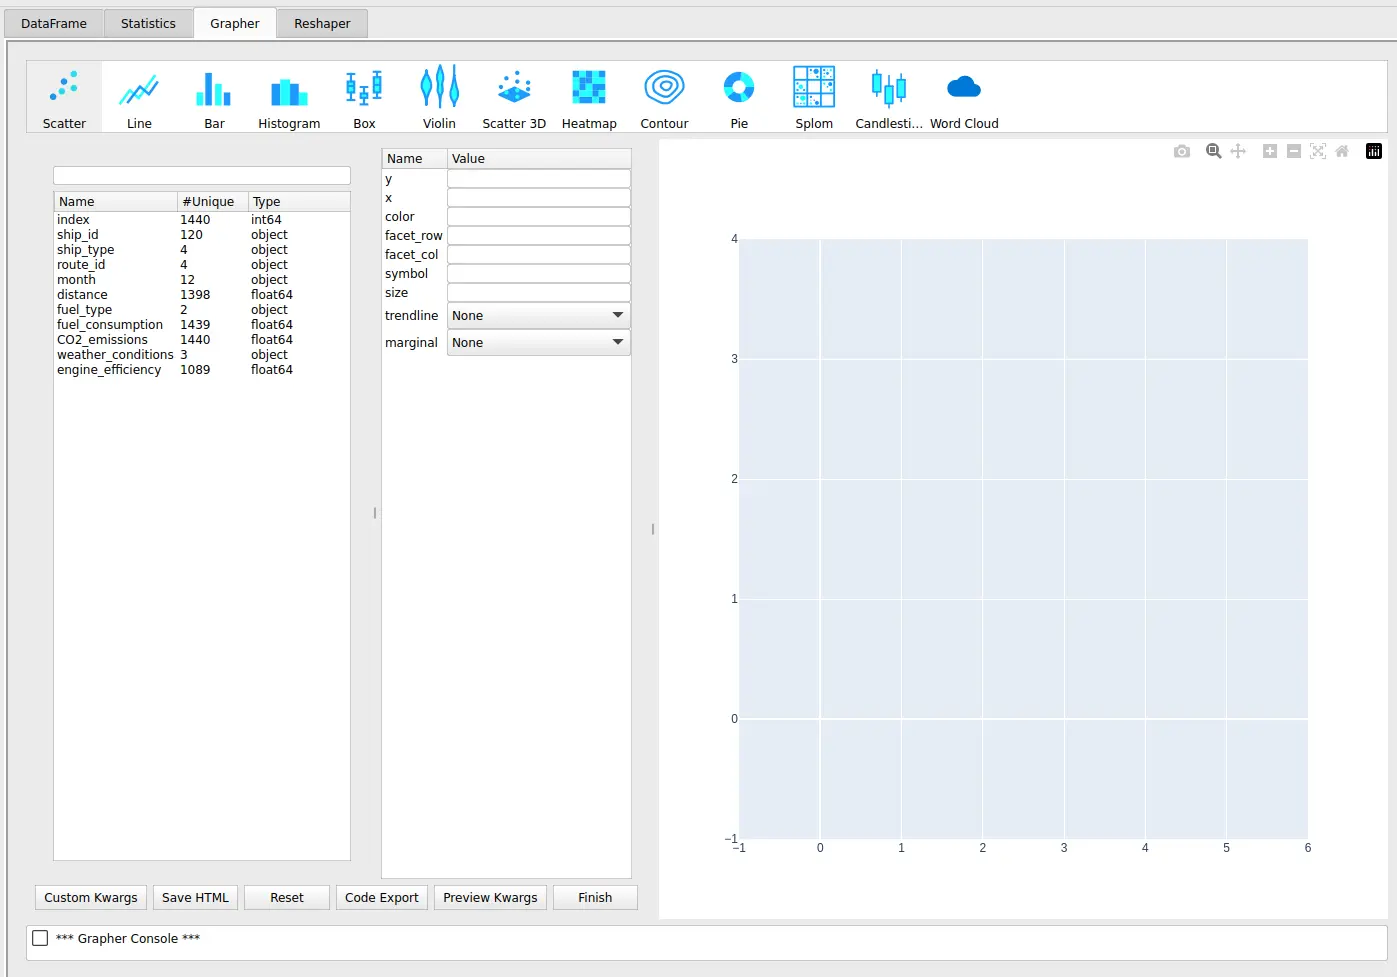Click the y value field
1397x977 pixels.
[539, 178]
